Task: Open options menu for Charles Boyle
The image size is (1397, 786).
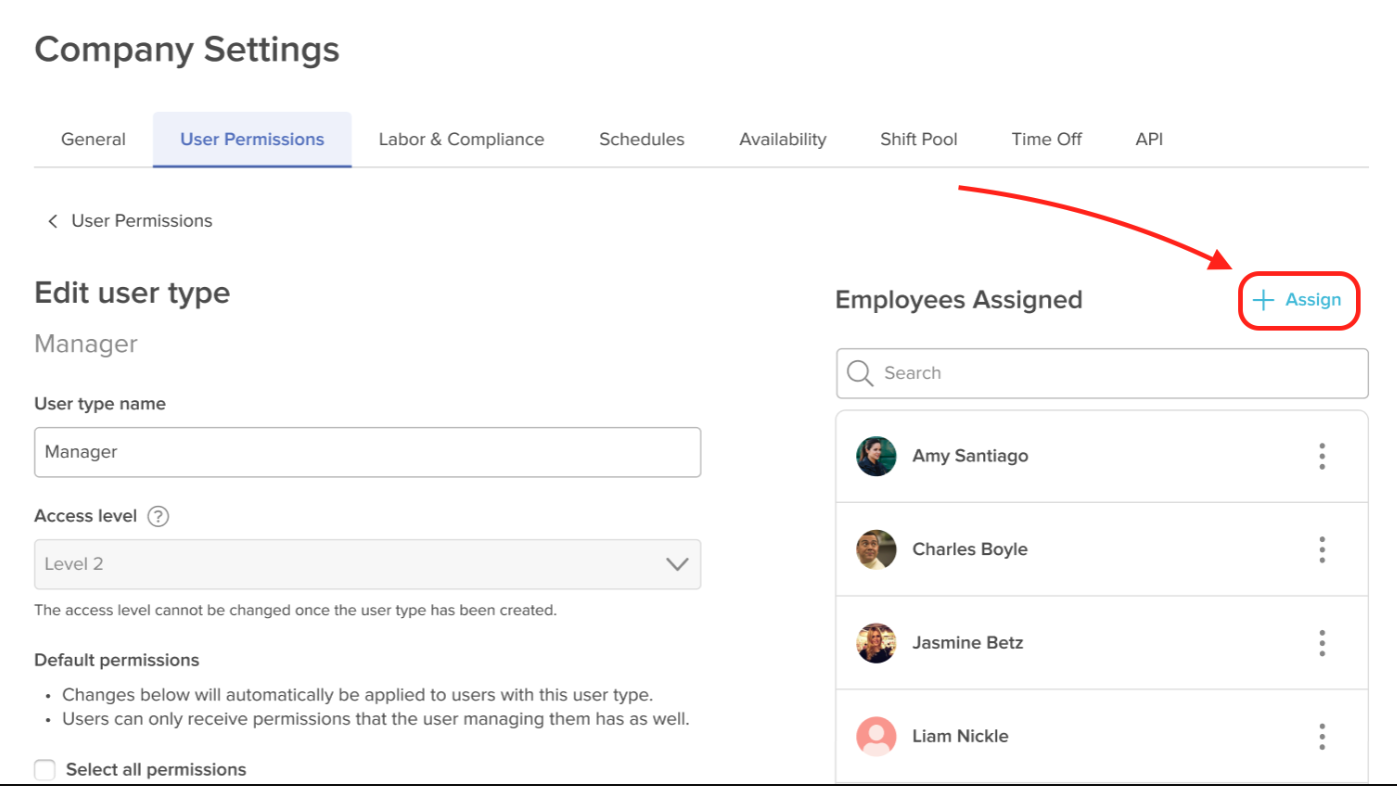Action: [1322, 549]
